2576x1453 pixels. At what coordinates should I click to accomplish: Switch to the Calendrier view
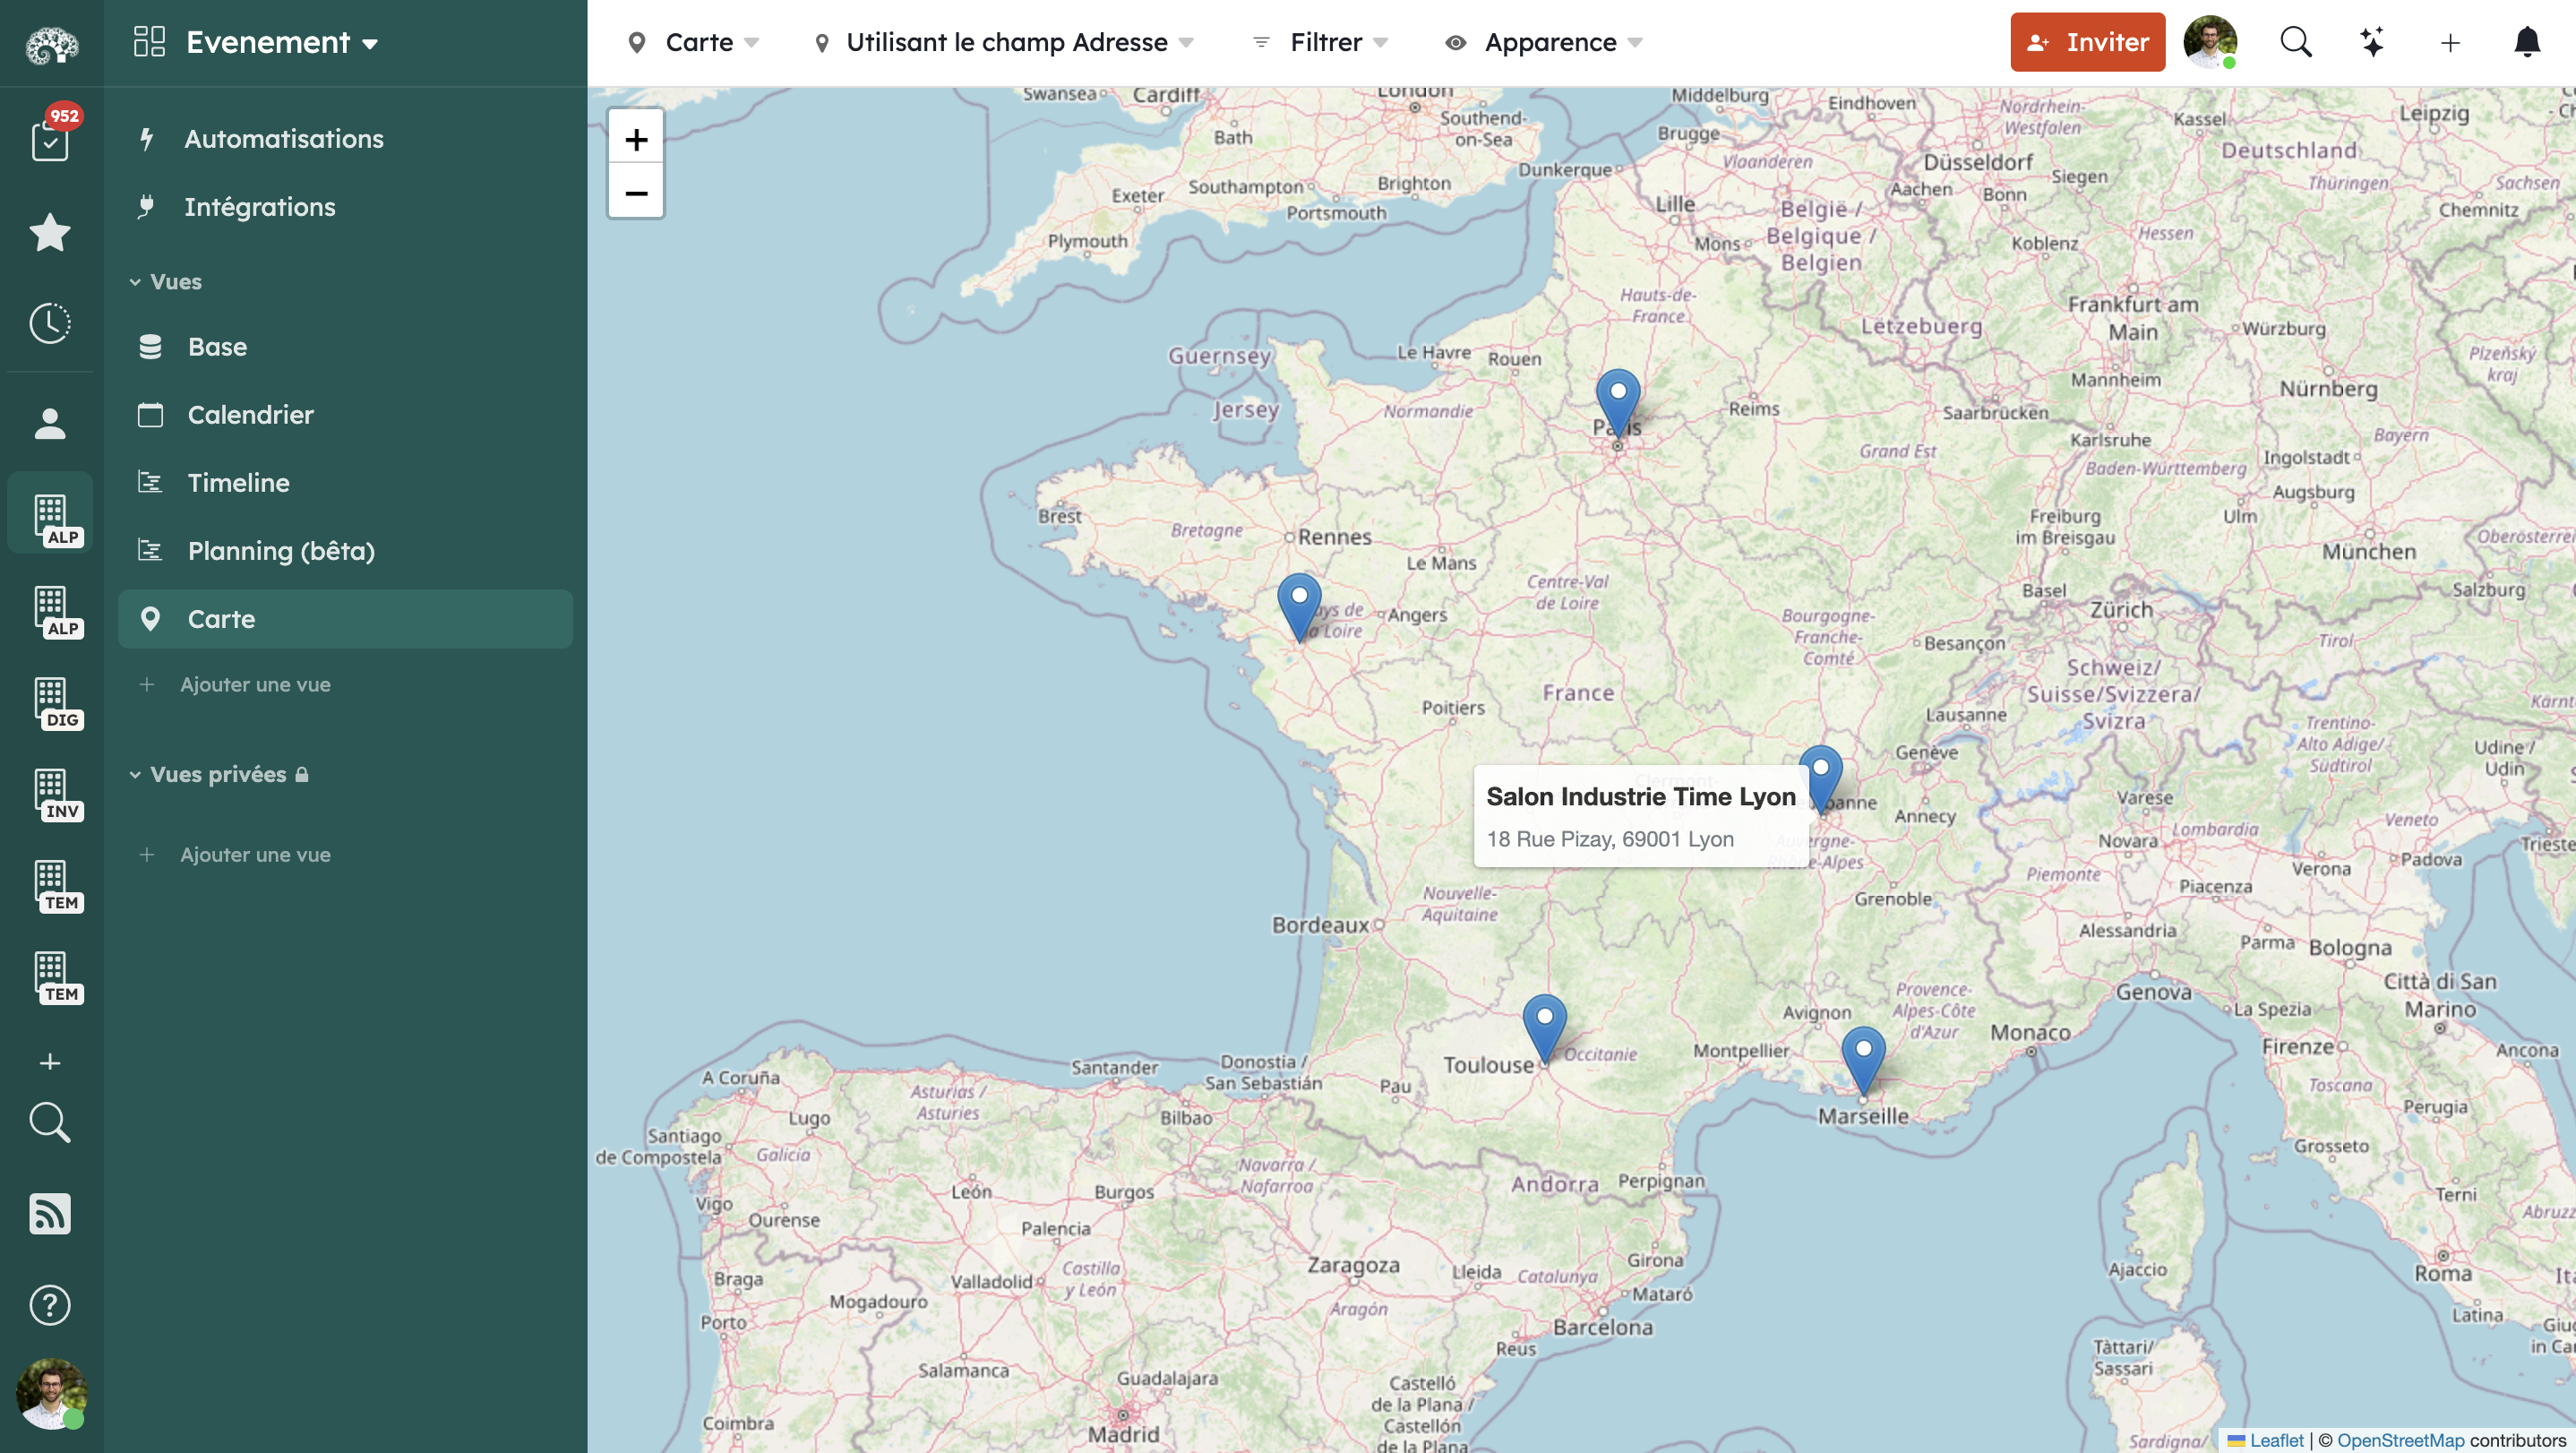pos(250,415)
